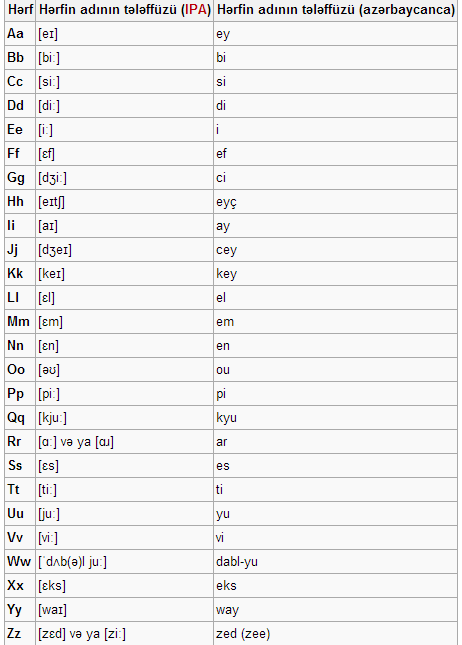Click the way pronunciation for Yy
This screenshot has height=645, width=462.
[x=336, y=610]
